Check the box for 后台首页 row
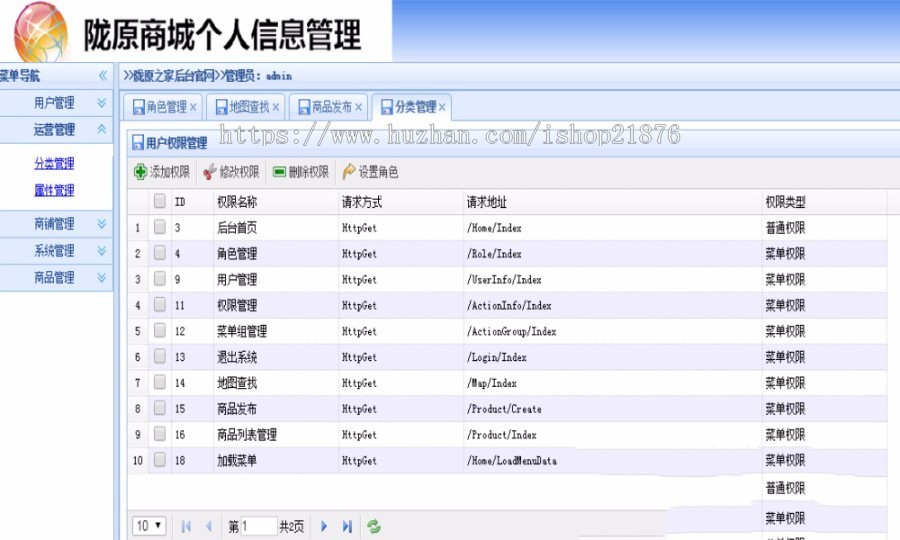900x540 pixels. tap(160, 227)
